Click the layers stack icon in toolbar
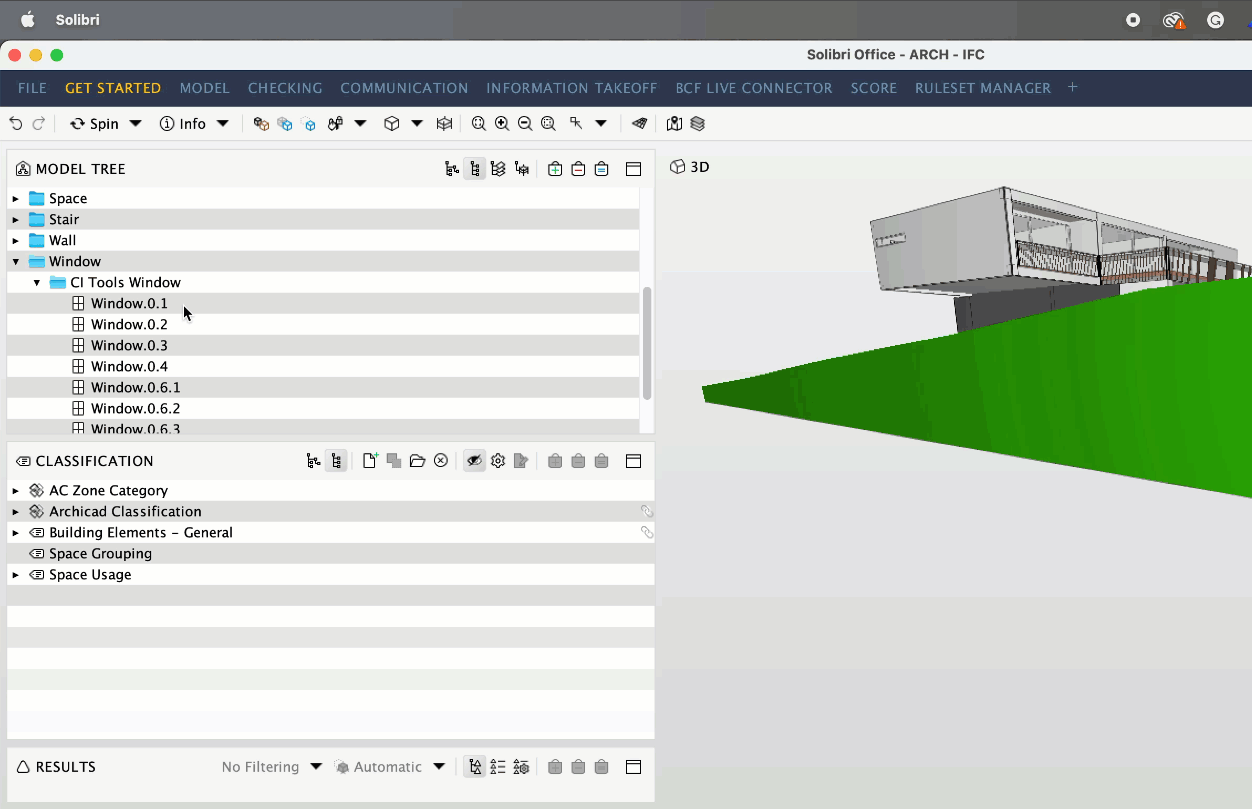 coord(698,124)
